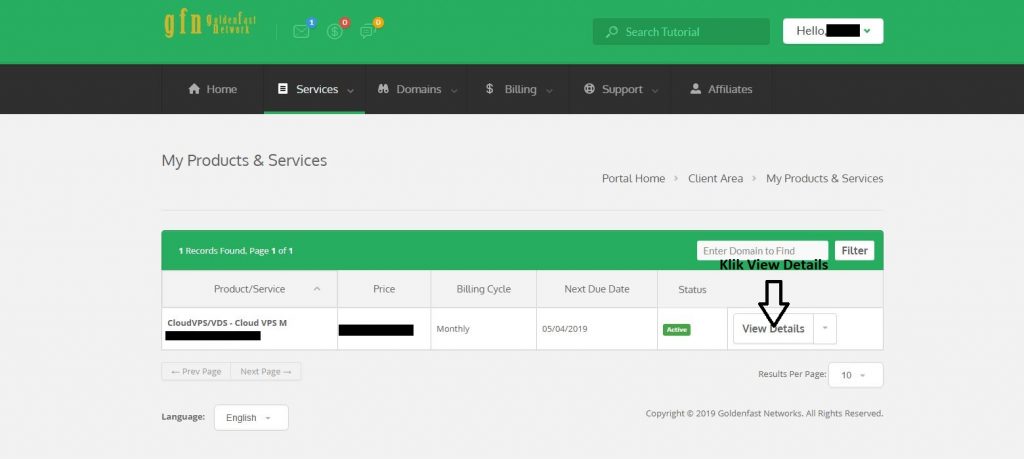Click the Enter Domain to Find field

click(x=762, y=251)
